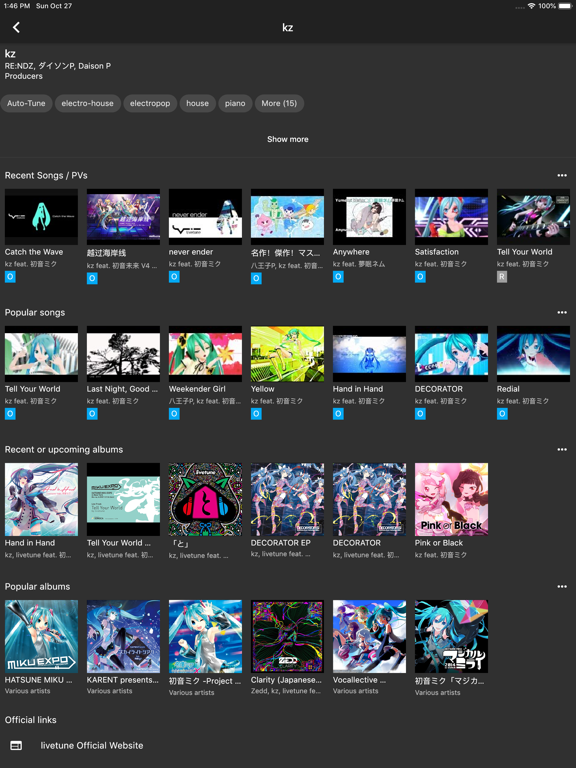Click the O badge under popular Tell Your World
Viewport: 576px width, 768px height.
(10, 414)
